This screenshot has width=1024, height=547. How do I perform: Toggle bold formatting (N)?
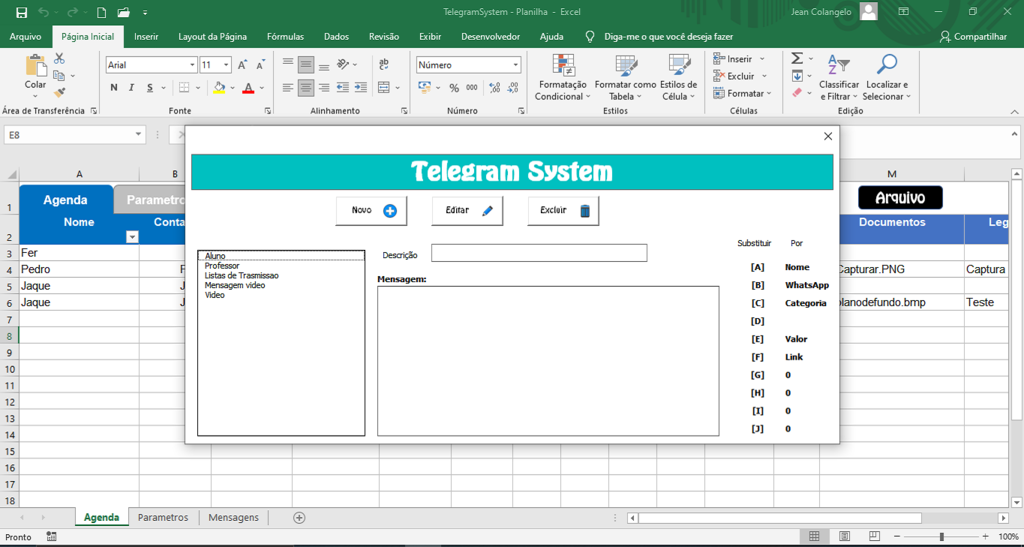(x=114, y=87)
